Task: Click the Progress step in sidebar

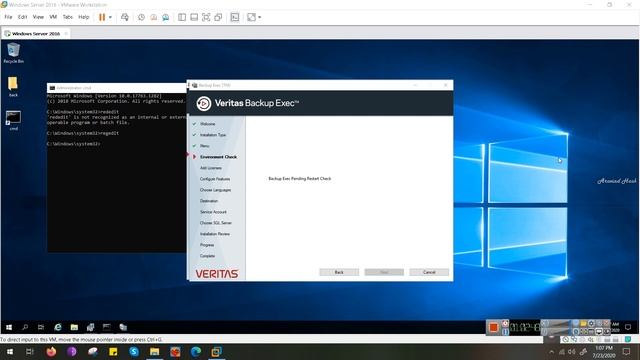Action: click(x=207, y=245)
